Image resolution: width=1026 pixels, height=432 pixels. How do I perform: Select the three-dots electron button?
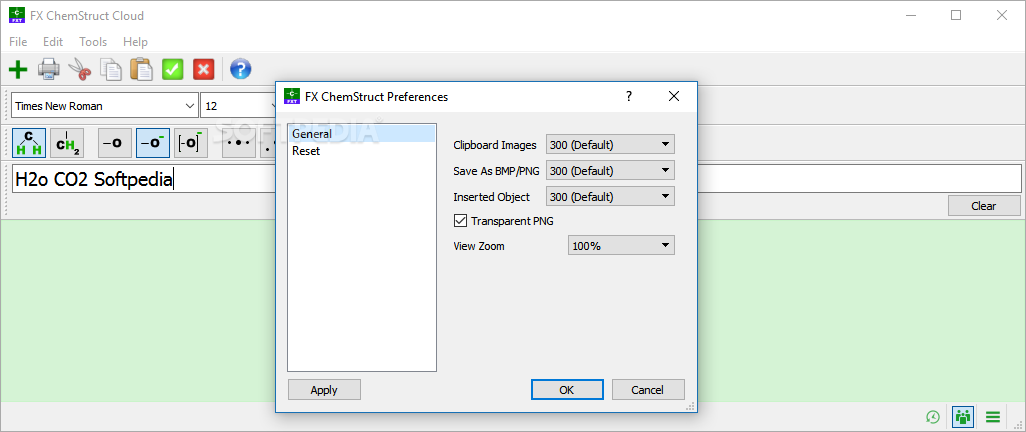[x=239, y=143]
